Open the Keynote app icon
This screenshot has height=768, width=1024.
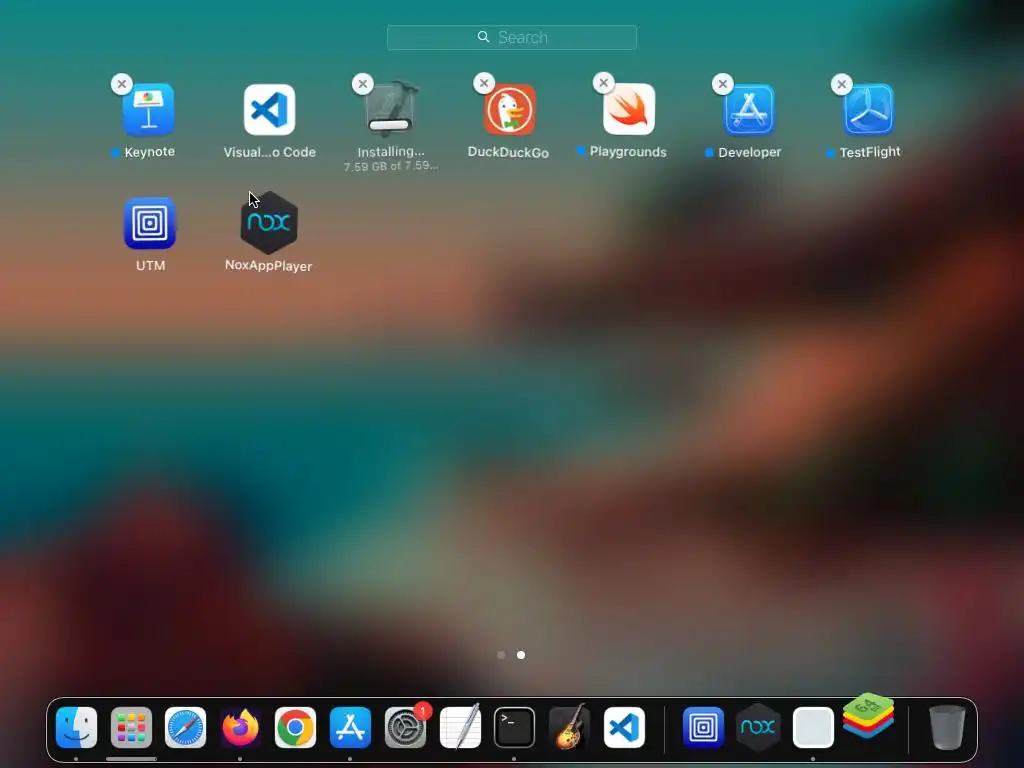tap(149, 109)
